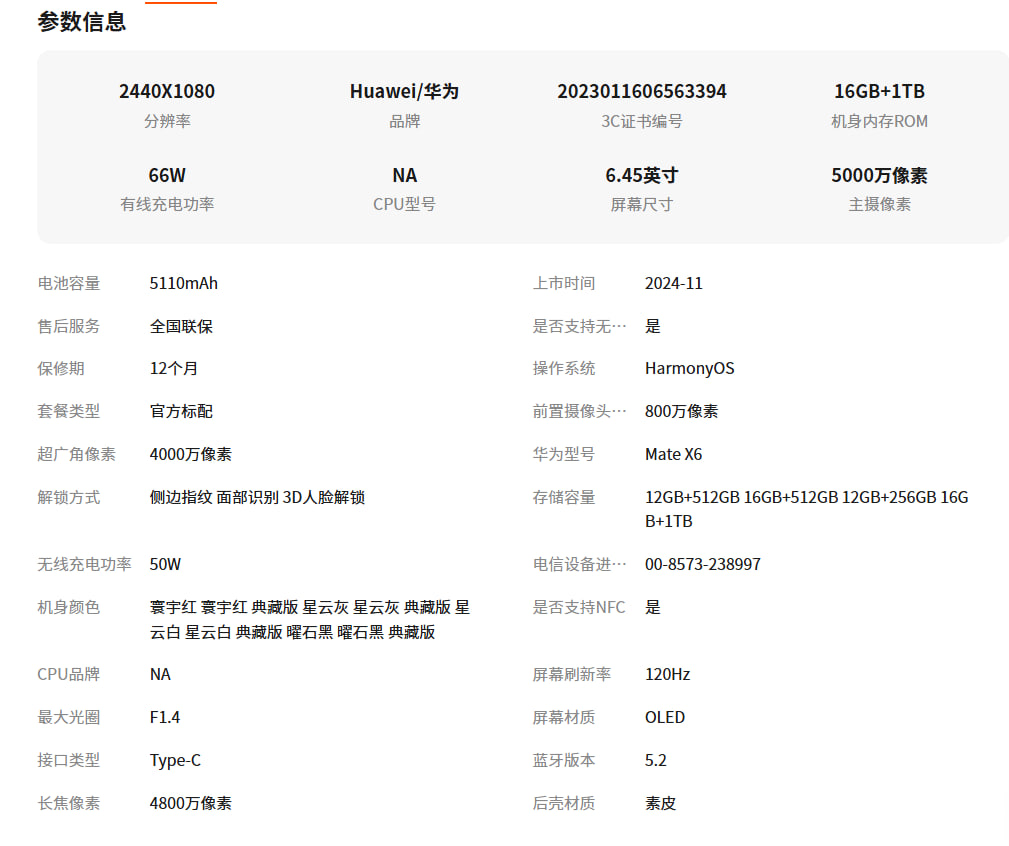Click the truncated 电信设备进… label

click(579, 564)
